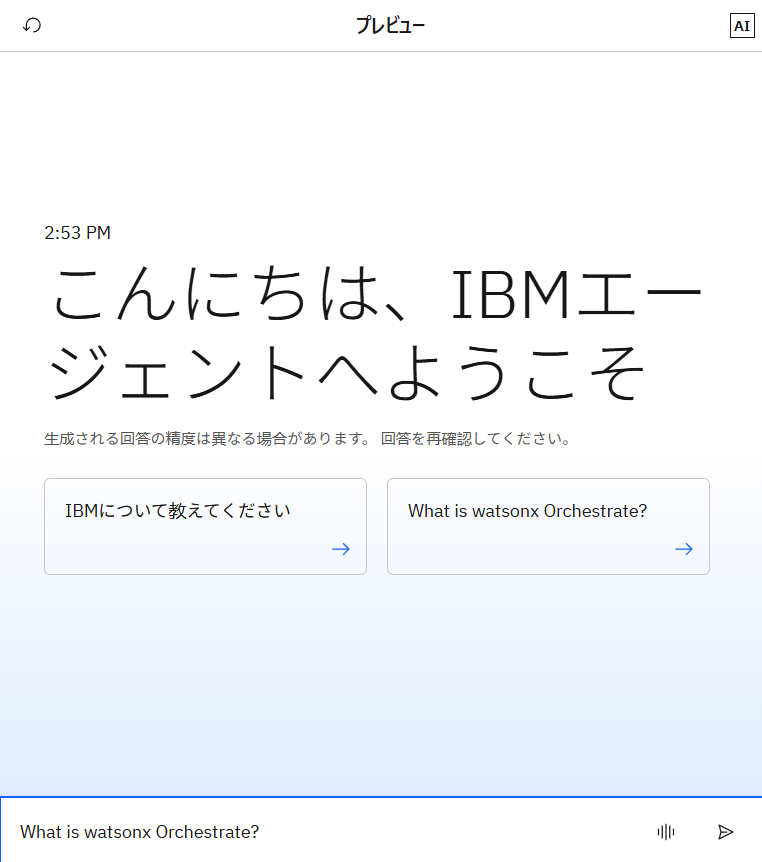Click empty space in the input bar
This screenshot has height=862, width=762.
pyautogui.click(x=450, y=831)
